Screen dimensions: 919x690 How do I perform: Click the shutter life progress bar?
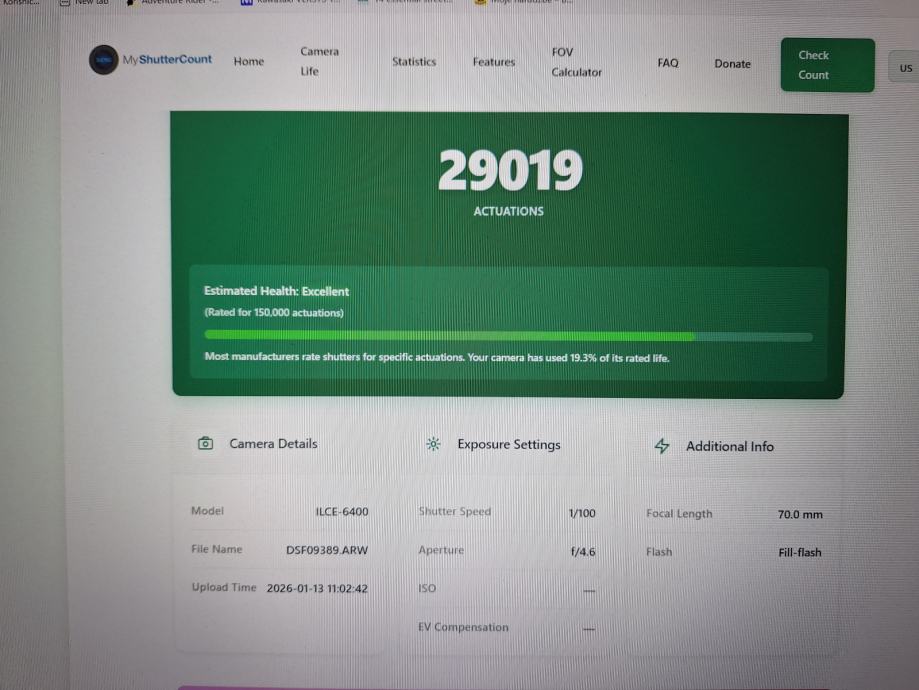(508, 336)
